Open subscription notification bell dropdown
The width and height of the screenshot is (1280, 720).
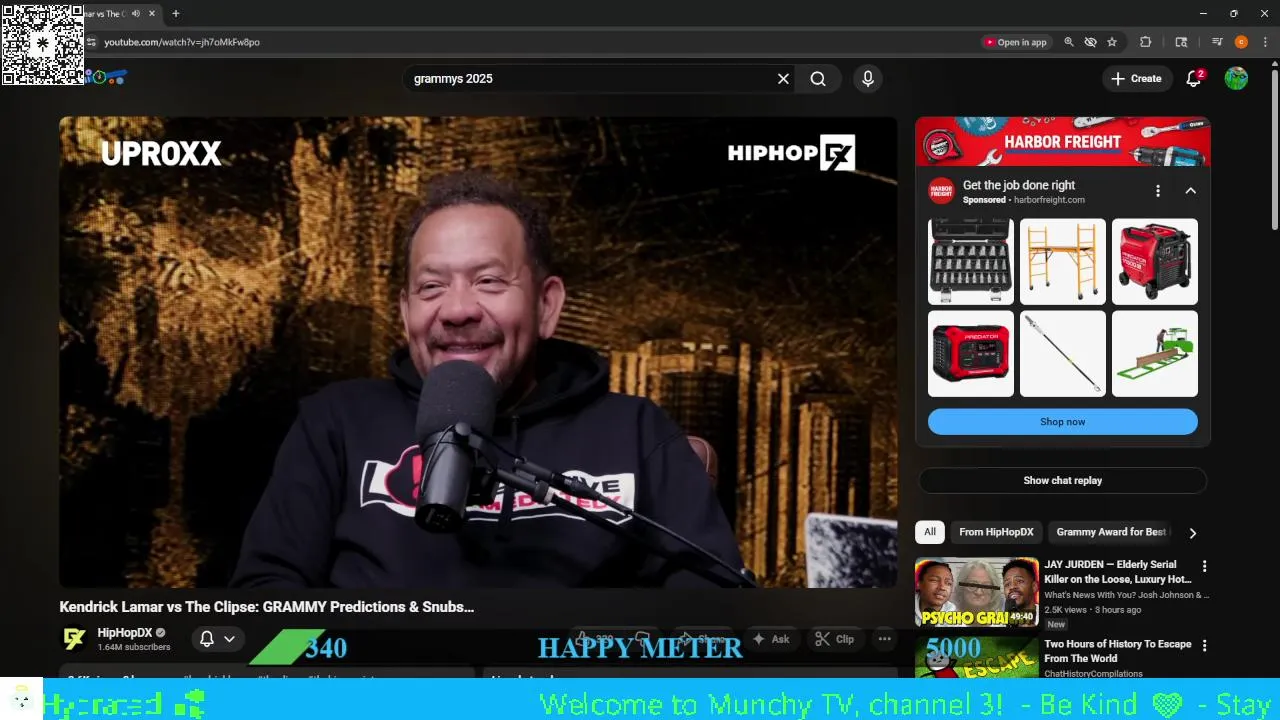217,639
